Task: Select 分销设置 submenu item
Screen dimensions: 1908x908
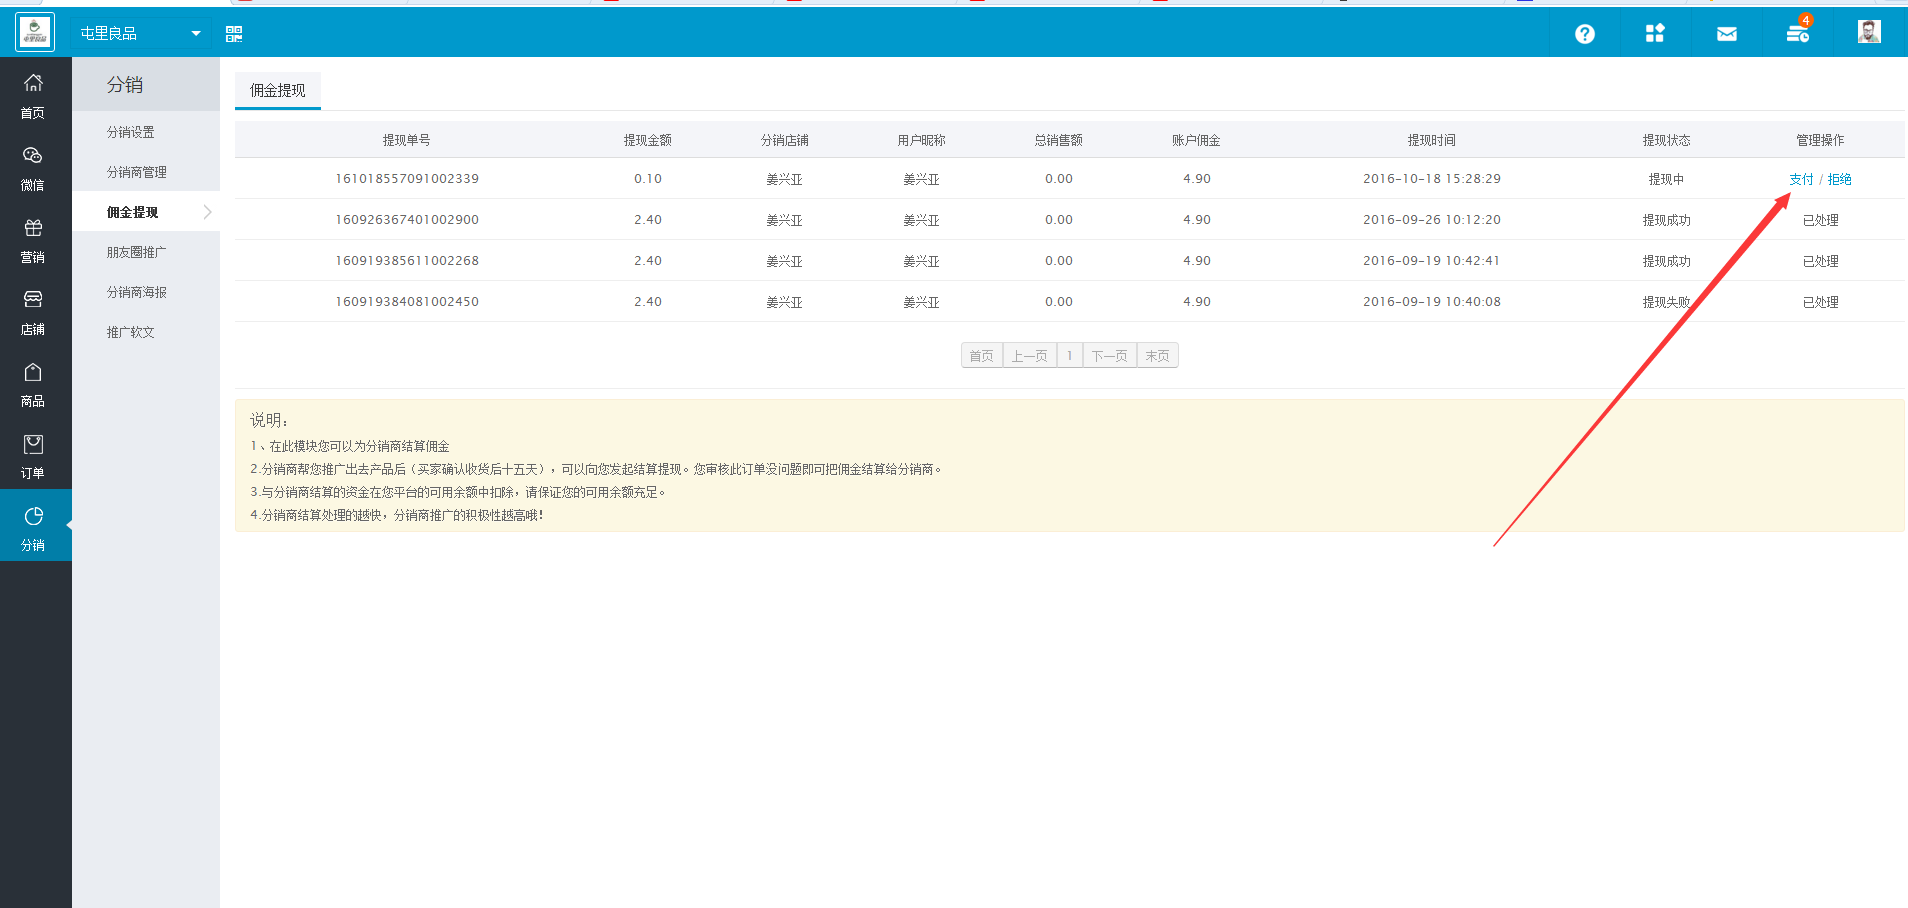Action: tap(131, 132)
